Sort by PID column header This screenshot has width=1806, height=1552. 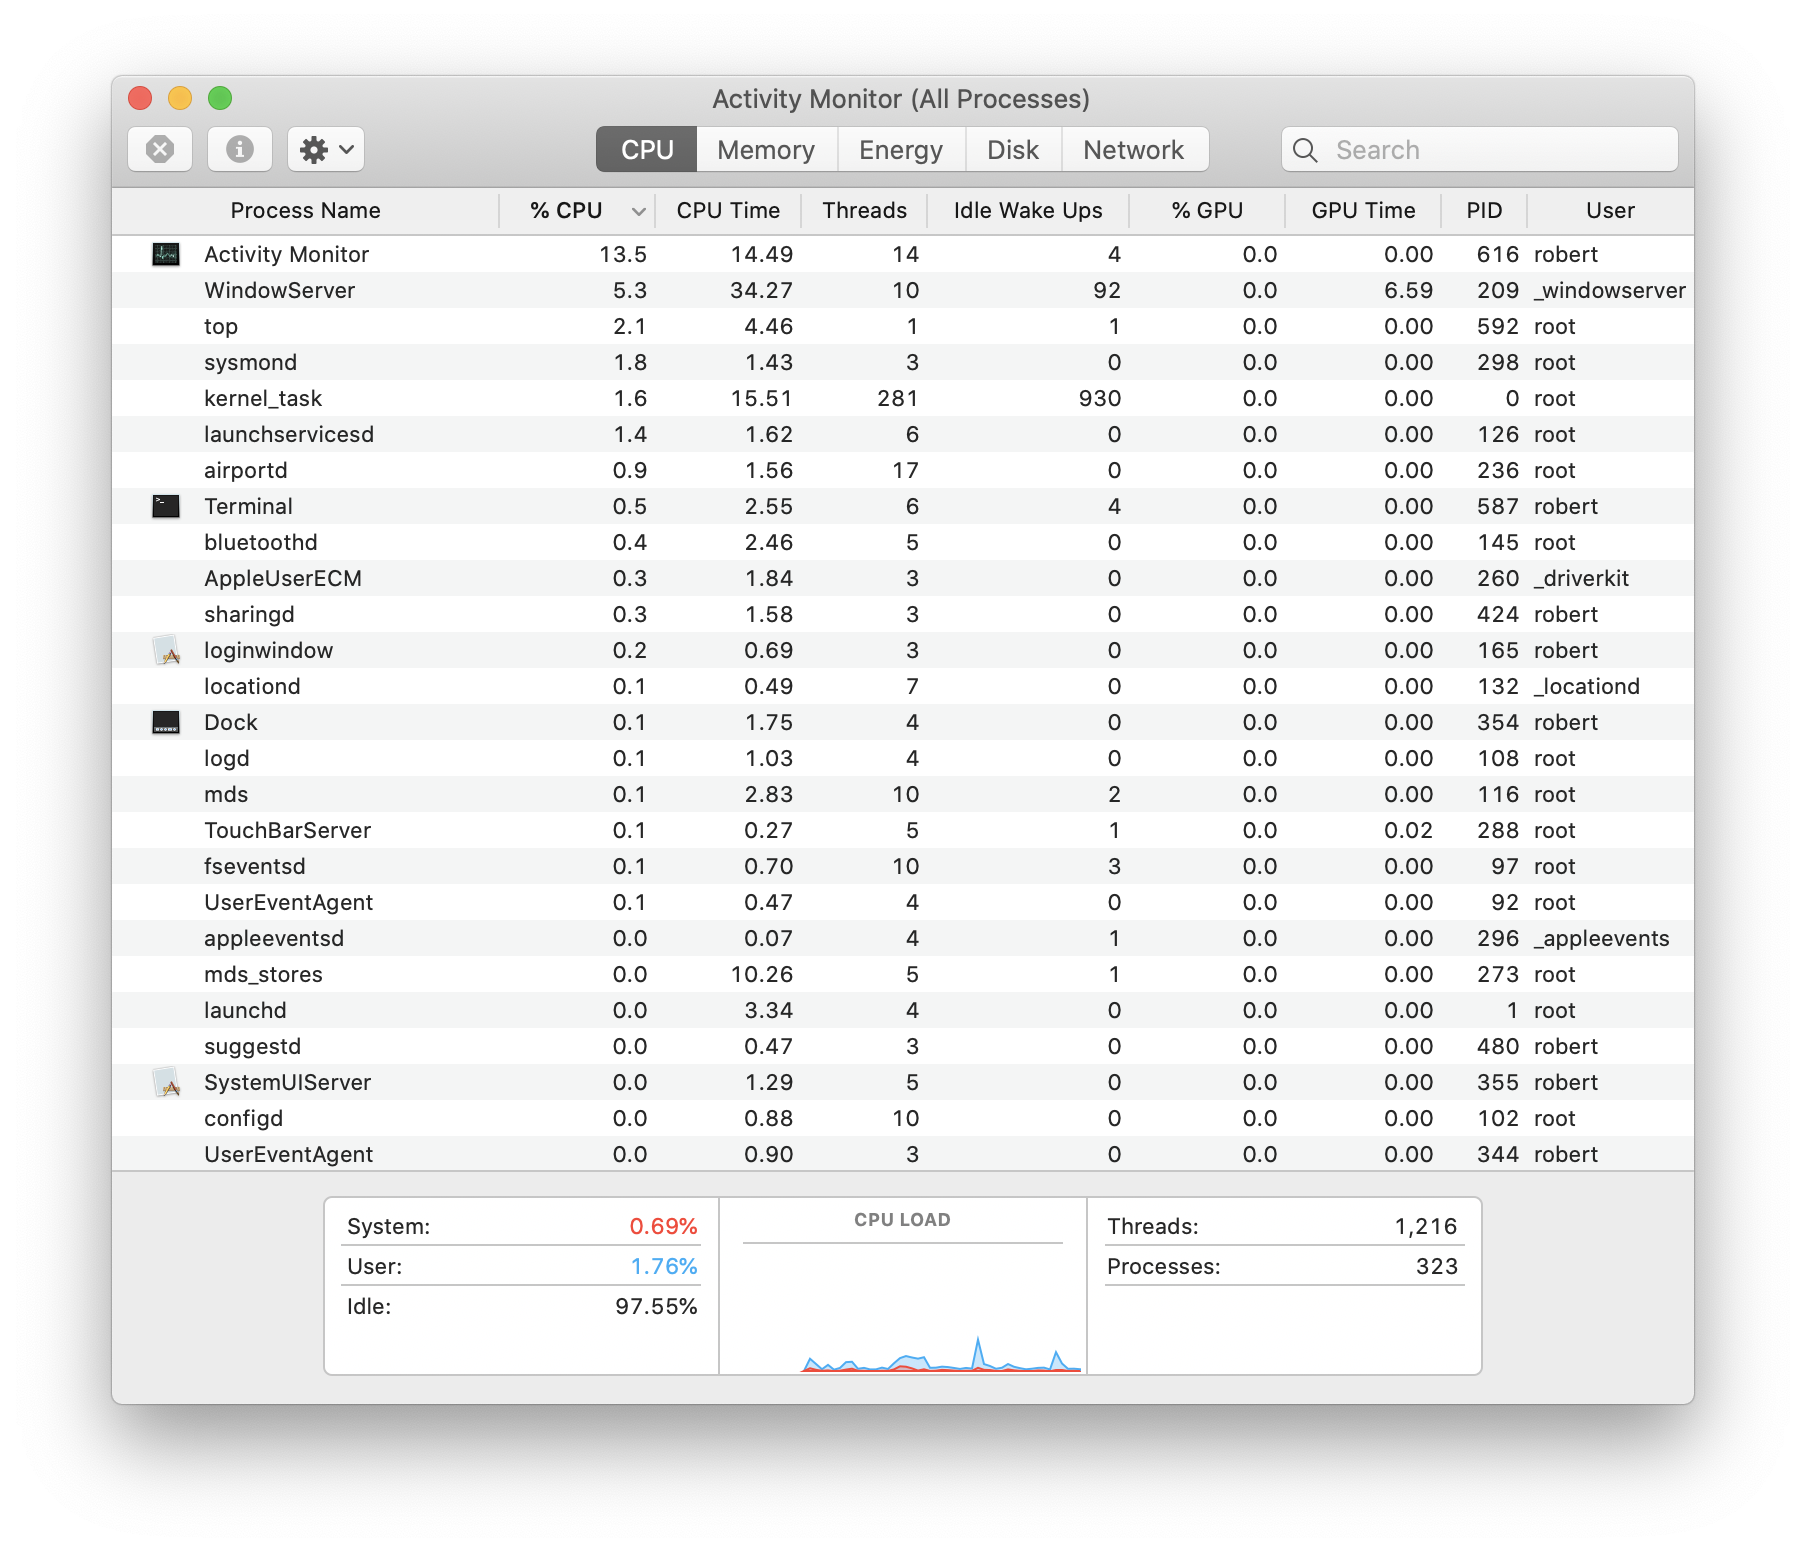coord(1484,211)
